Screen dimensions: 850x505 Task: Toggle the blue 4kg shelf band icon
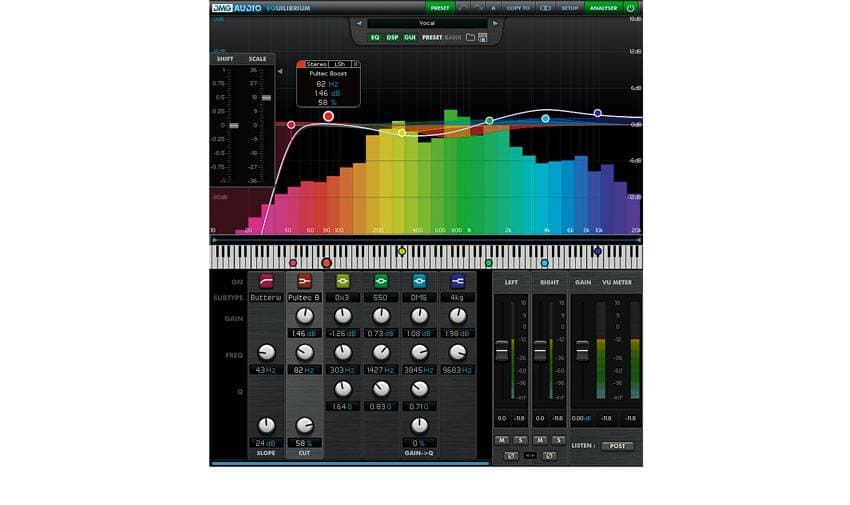(x=458, y=281)
